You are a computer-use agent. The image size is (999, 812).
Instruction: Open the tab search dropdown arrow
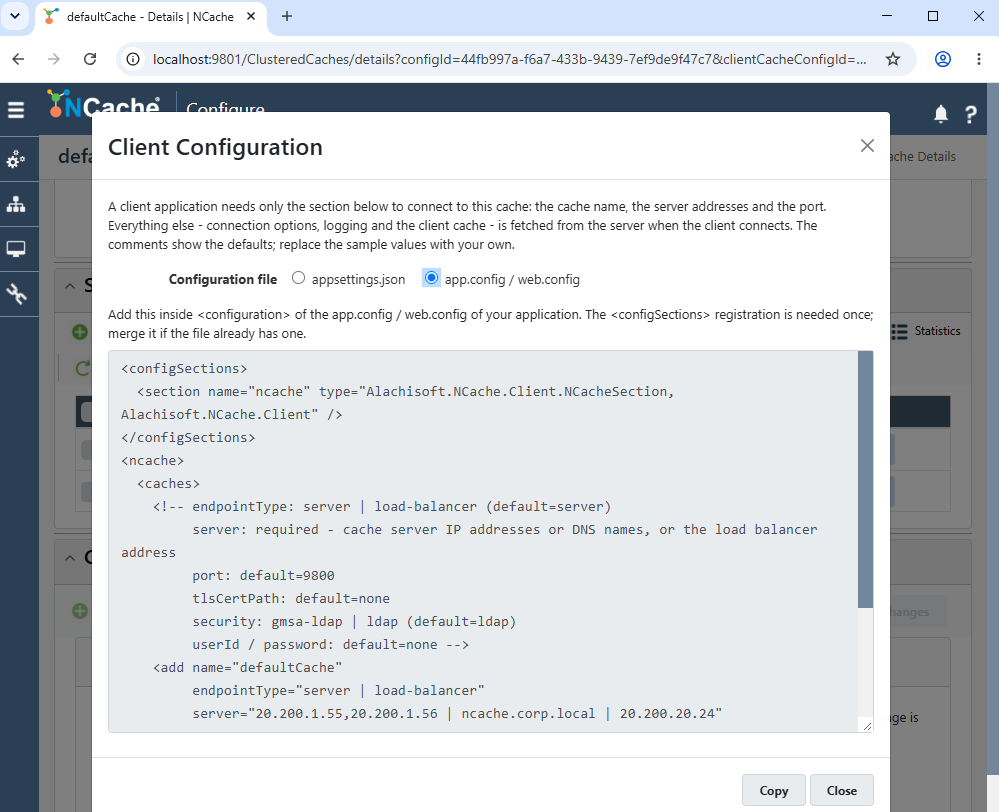[x=15, y=16]
